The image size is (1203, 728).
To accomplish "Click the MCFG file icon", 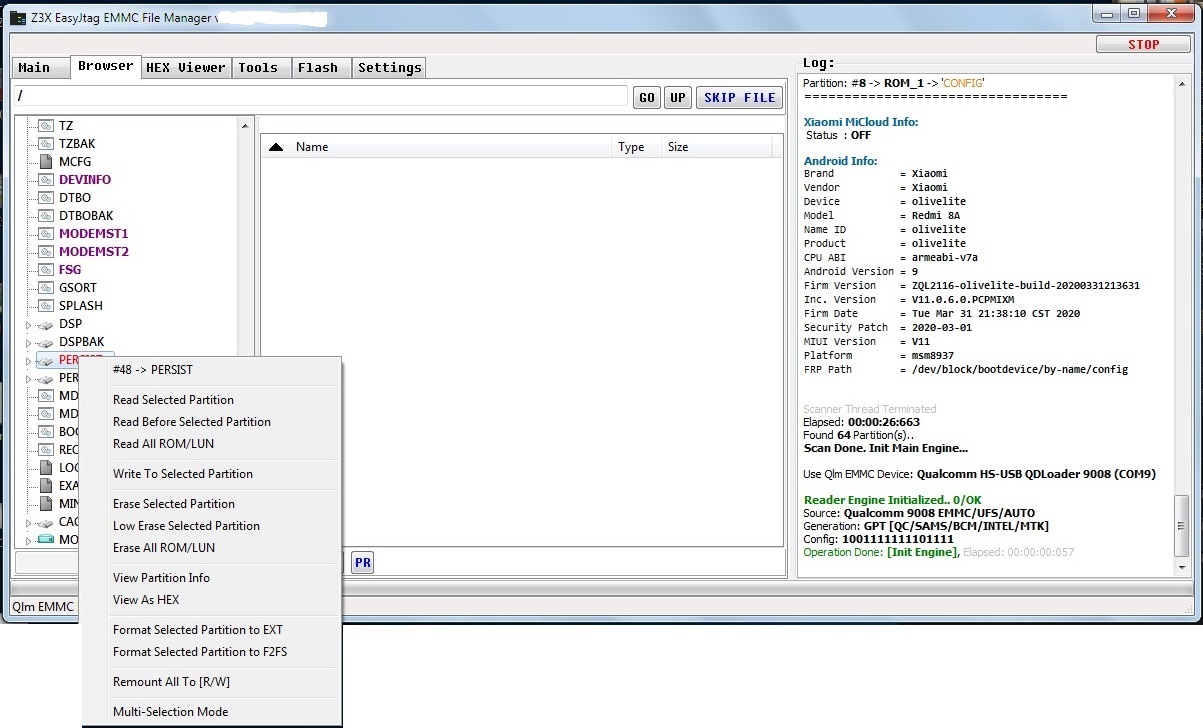I will [45, 162].
